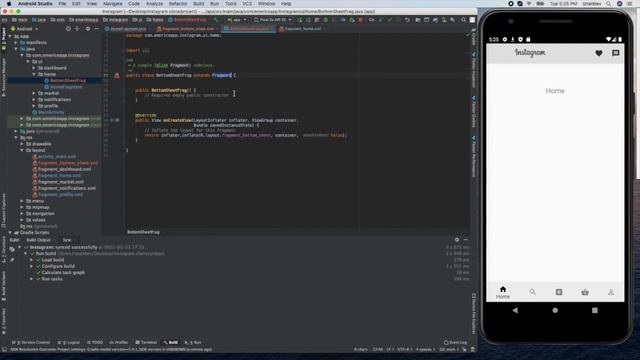Open the Terminal tool window button
This screenshot has width=640, height=360.
pos(146,342)
